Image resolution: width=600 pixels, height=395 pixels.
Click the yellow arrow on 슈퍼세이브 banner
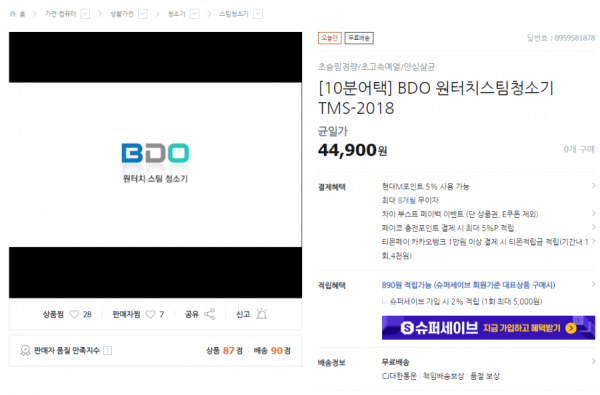click(x=571, y=328)
